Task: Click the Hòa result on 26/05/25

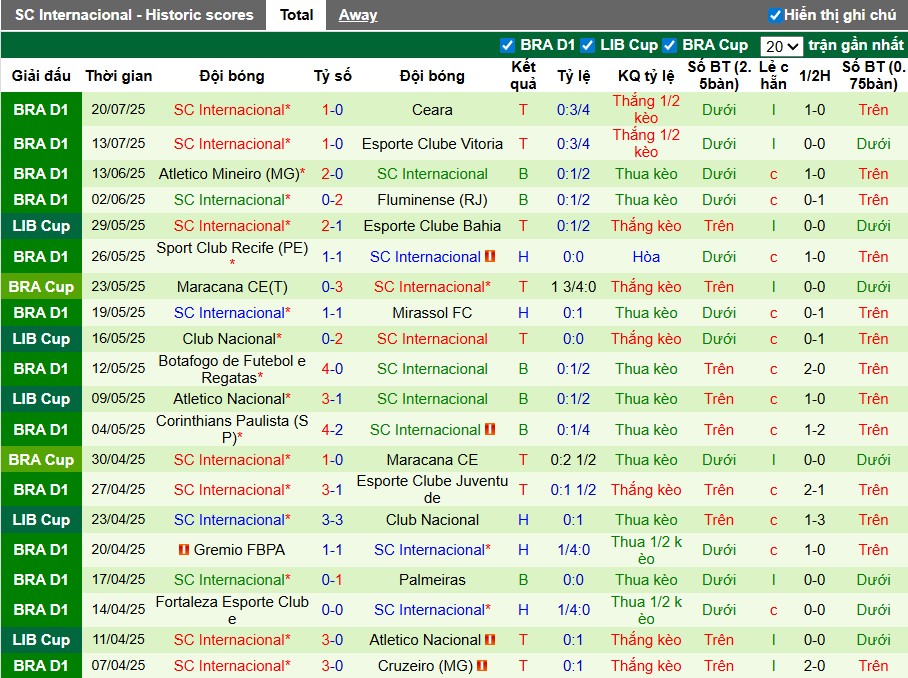Action: click(646, 256)
